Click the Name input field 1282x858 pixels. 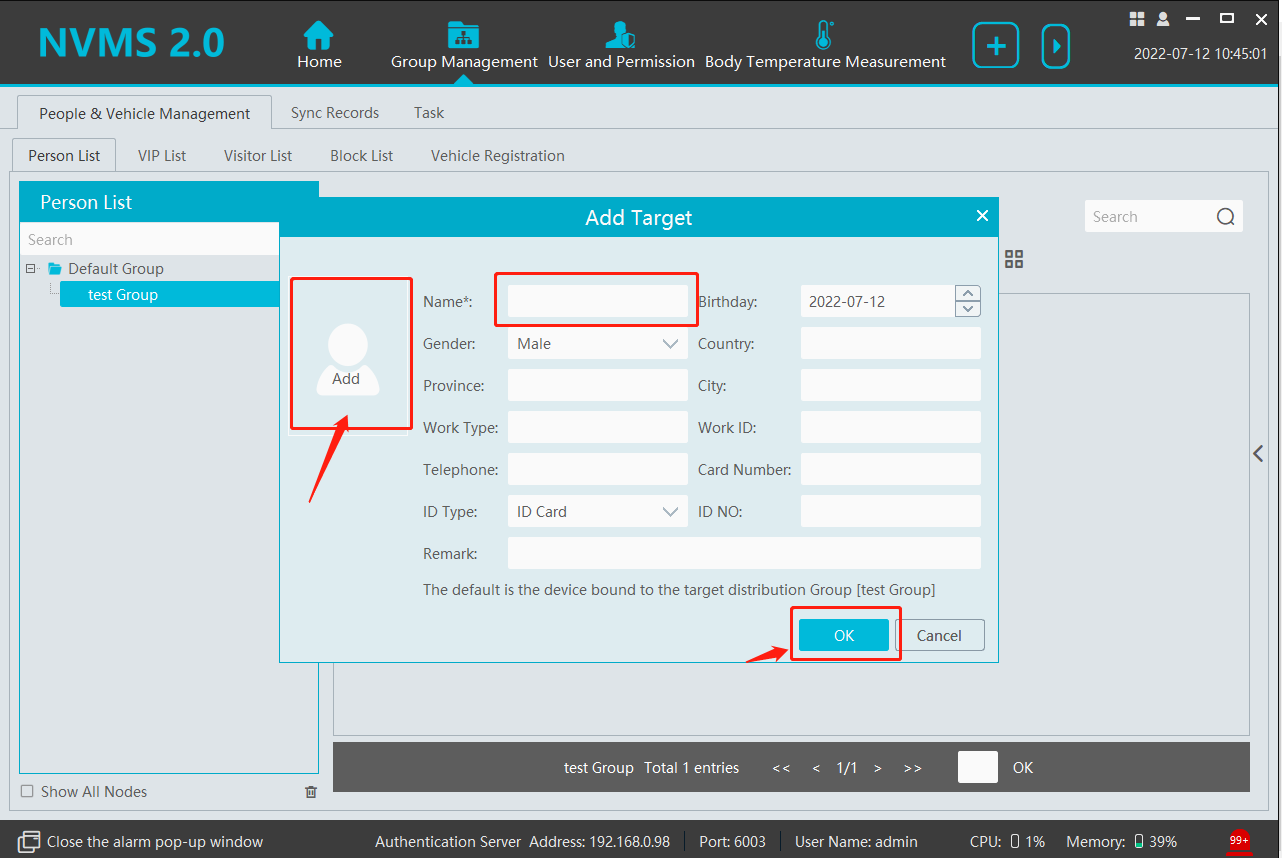click(x=598, y=301)
